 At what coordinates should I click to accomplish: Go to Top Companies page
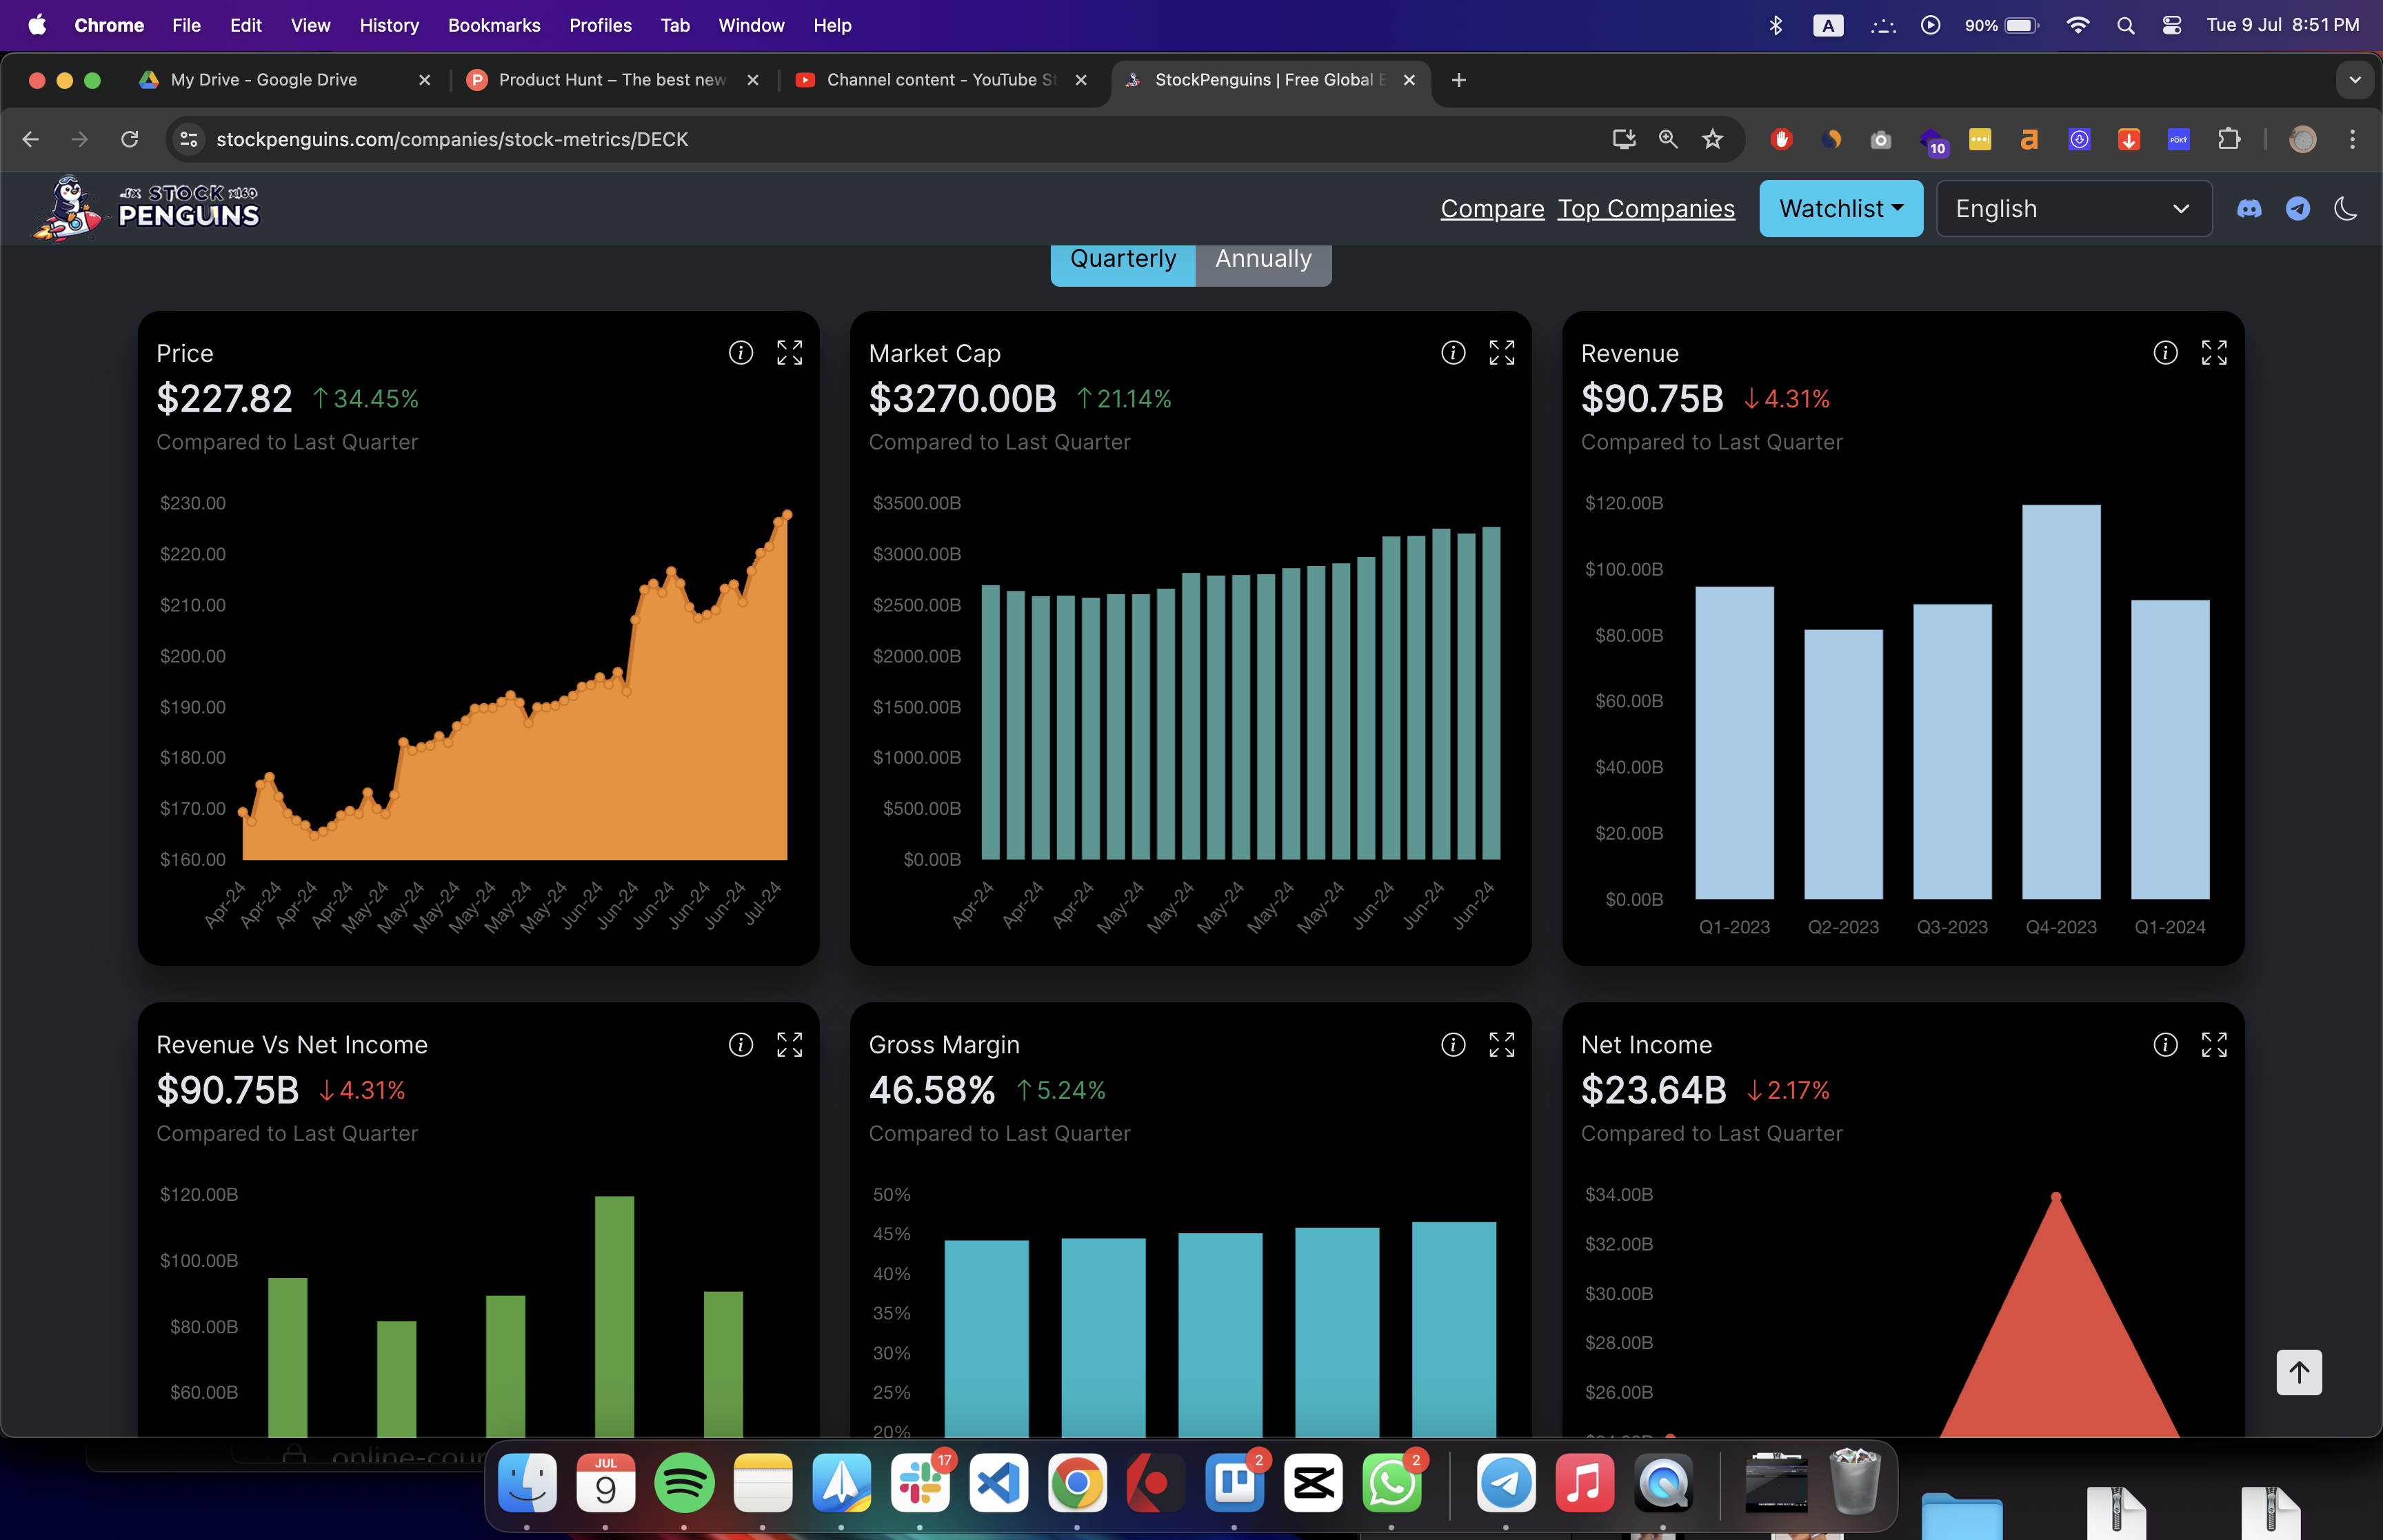point(1646,208)
